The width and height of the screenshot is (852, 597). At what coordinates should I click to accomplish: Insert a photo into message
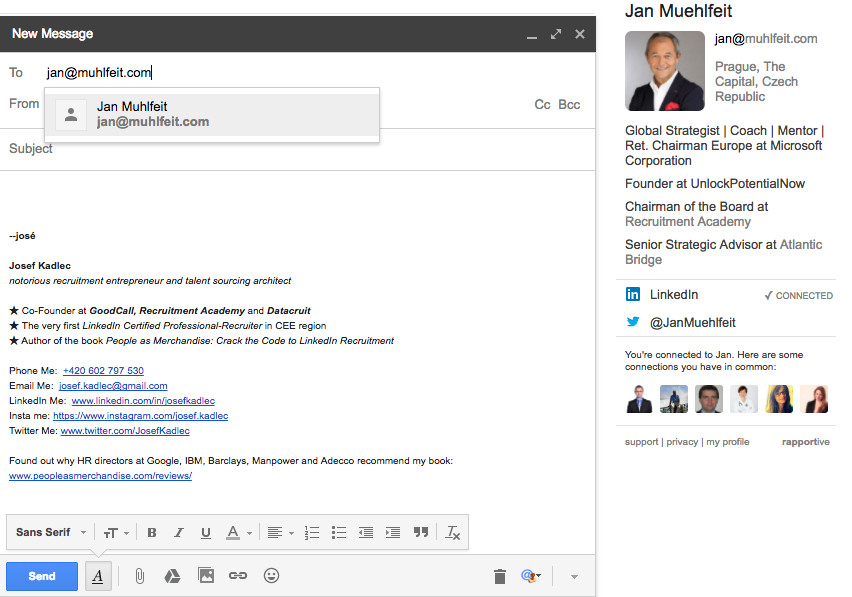pyautogui.click(x=206, y=575)
